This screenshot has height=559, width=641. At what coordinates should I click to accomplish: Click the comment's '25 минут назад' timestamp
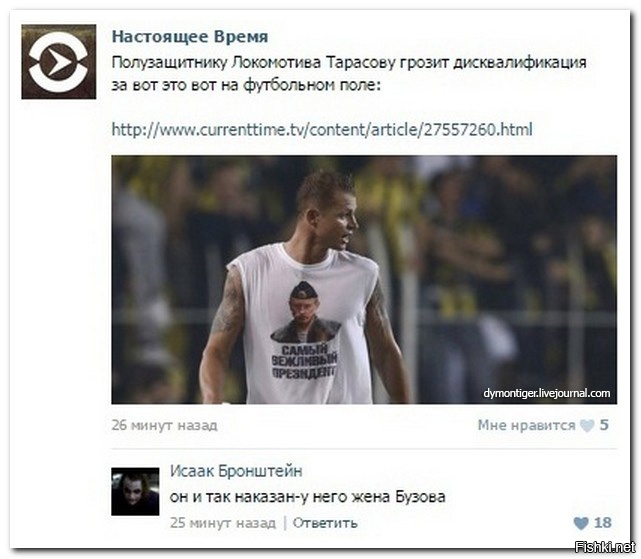point(223,523)
